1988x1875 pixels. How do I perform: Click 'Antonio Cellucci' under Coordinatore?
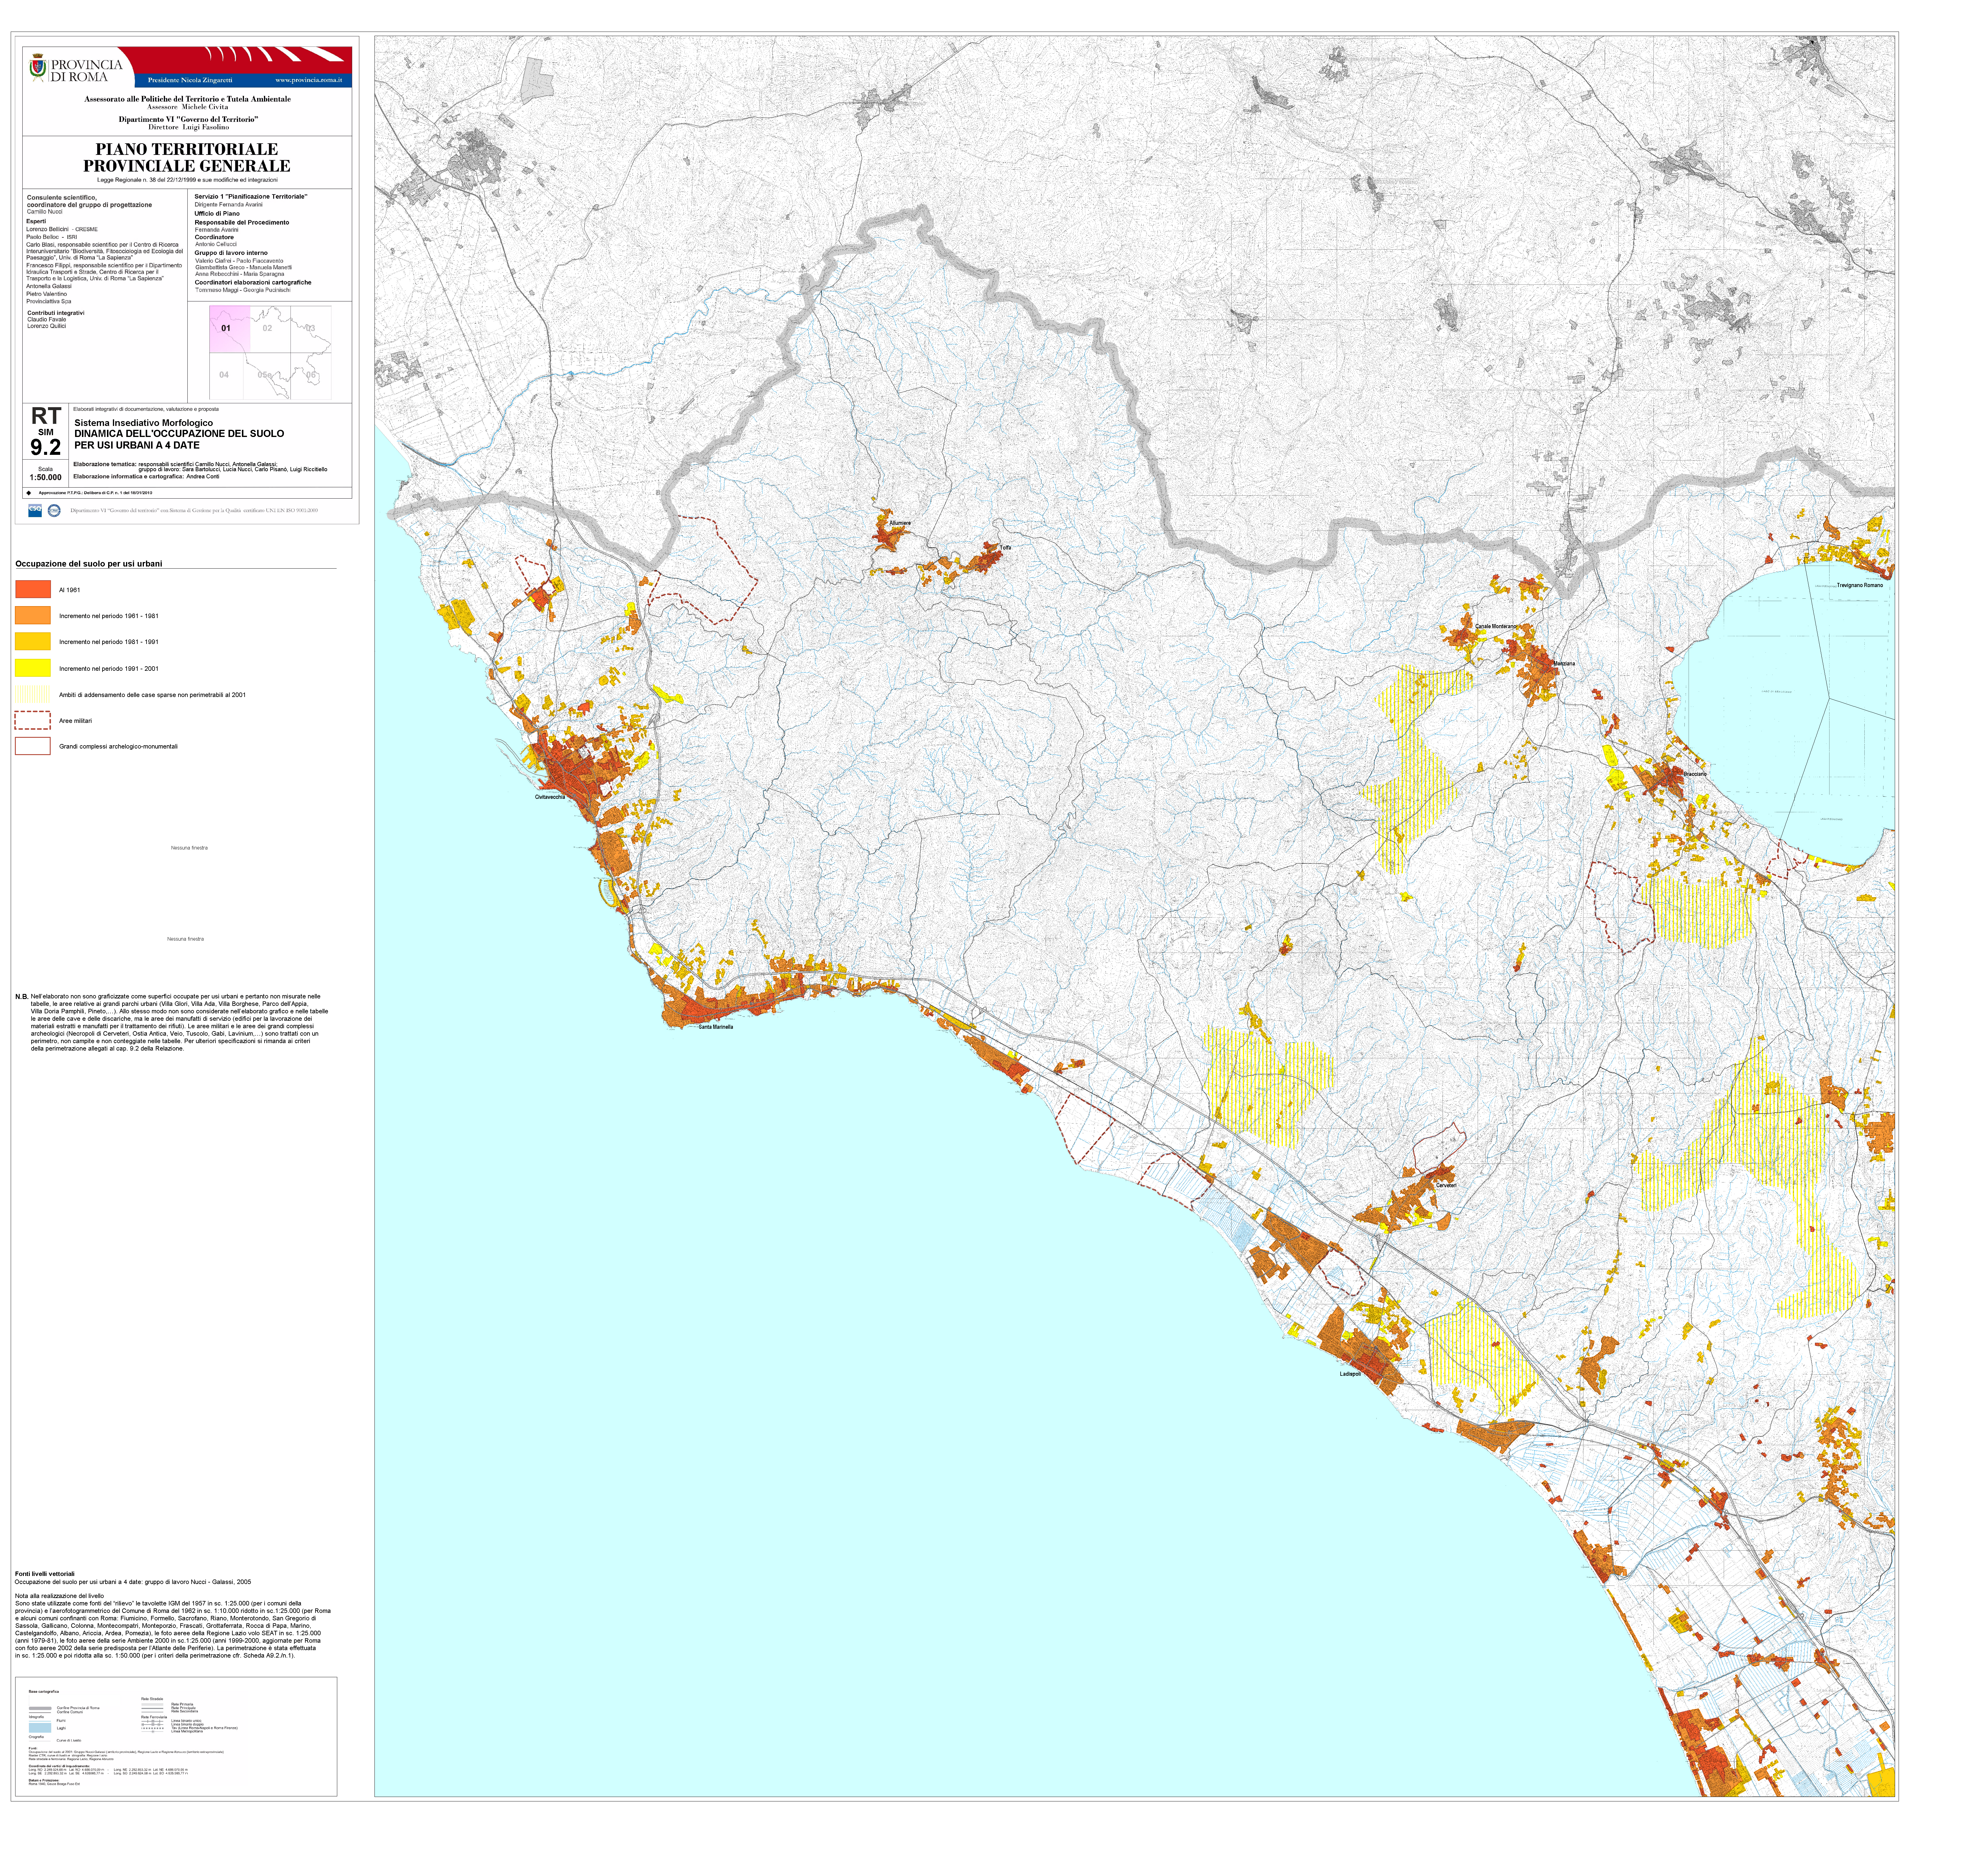pyautogui.click(x=216, y=244)
